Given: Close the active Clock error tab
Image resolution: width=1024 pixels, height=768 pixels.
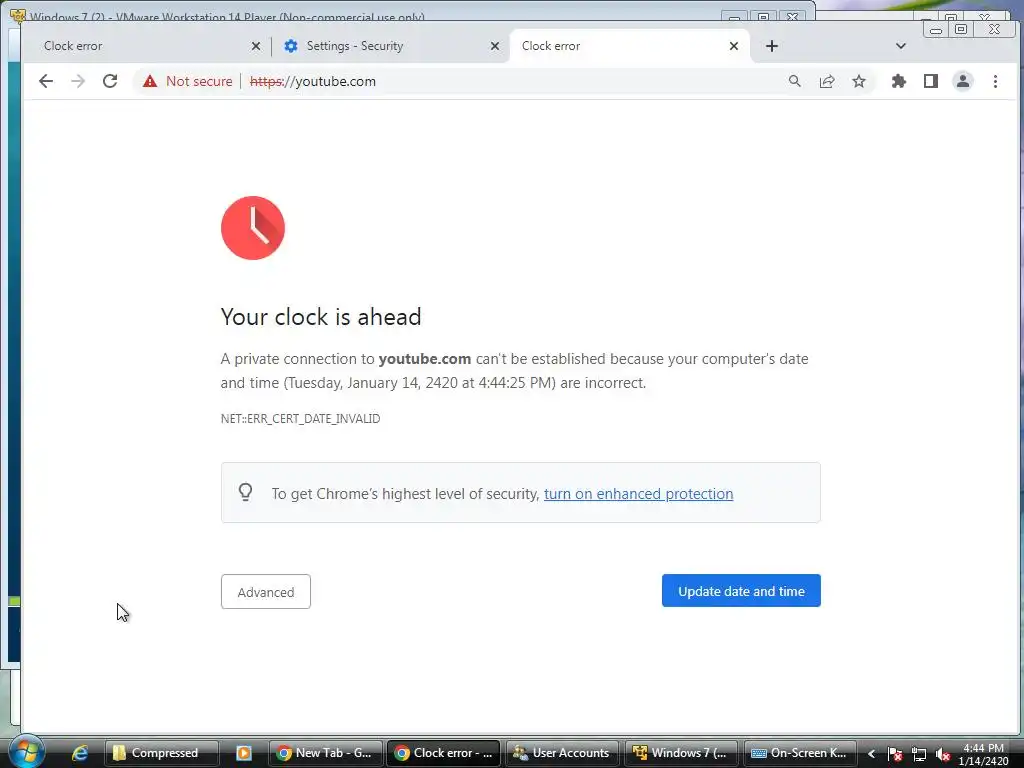Looking at the screenshot, I should point(734,46).
